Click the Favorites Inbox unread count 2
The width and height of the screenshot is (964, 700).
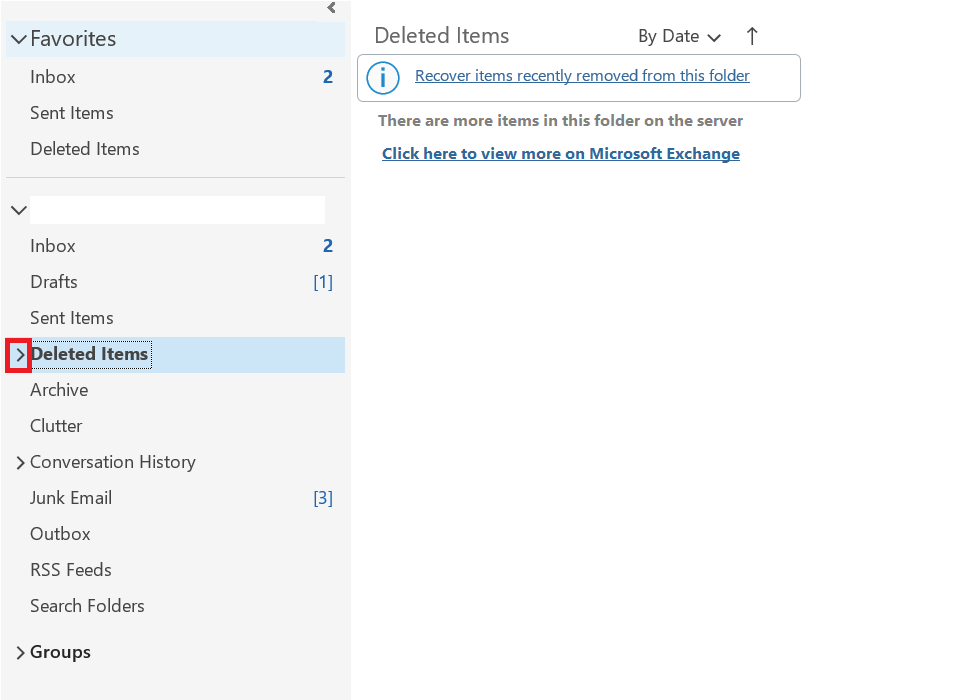(328, 77)
